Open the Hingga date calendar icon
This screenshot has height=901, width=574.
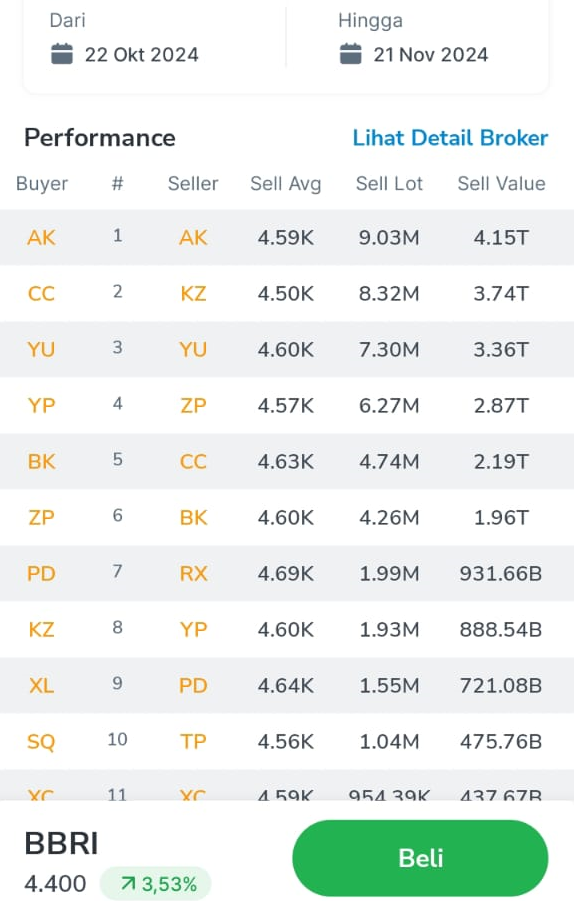coord(350,55)
